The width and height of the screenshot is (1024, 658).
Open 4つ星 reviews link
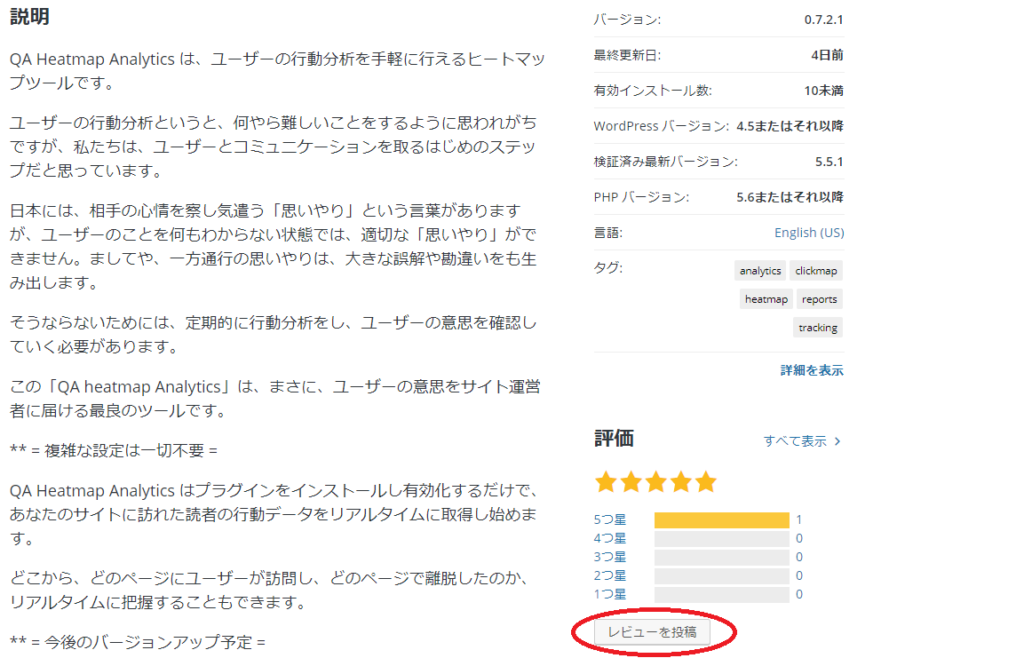pyautogui.click(x=610, y=539)
